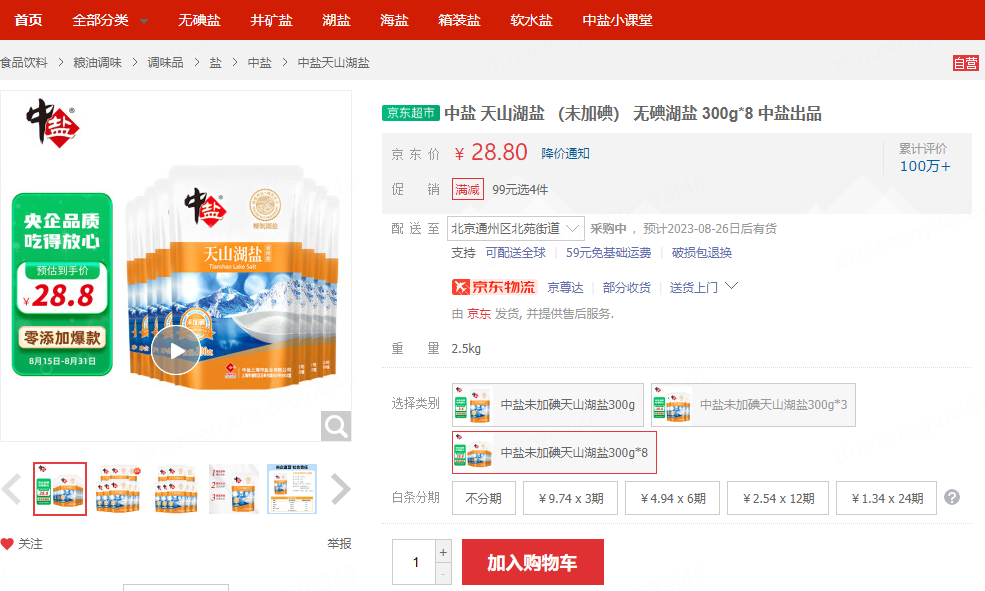This screenshot has height=591, width=985.
Task: Go to 调味品 breadcrumb
Action: tap(165, 63)
